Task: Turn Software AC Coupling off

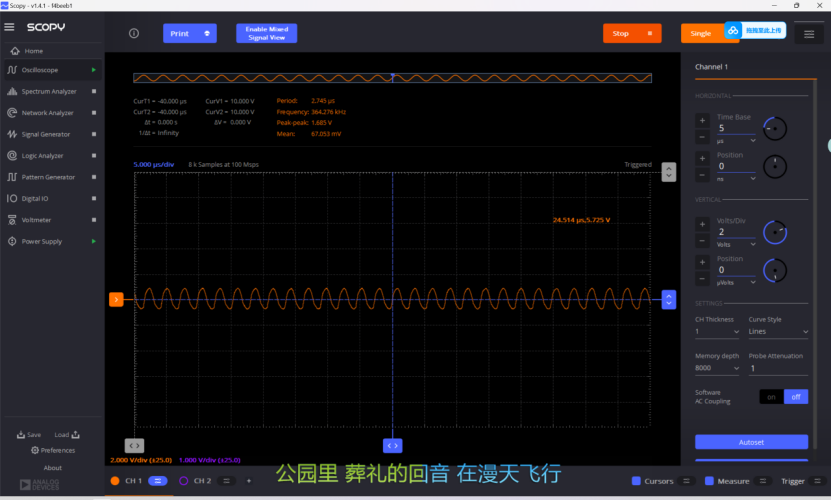Action: [796, 397]
